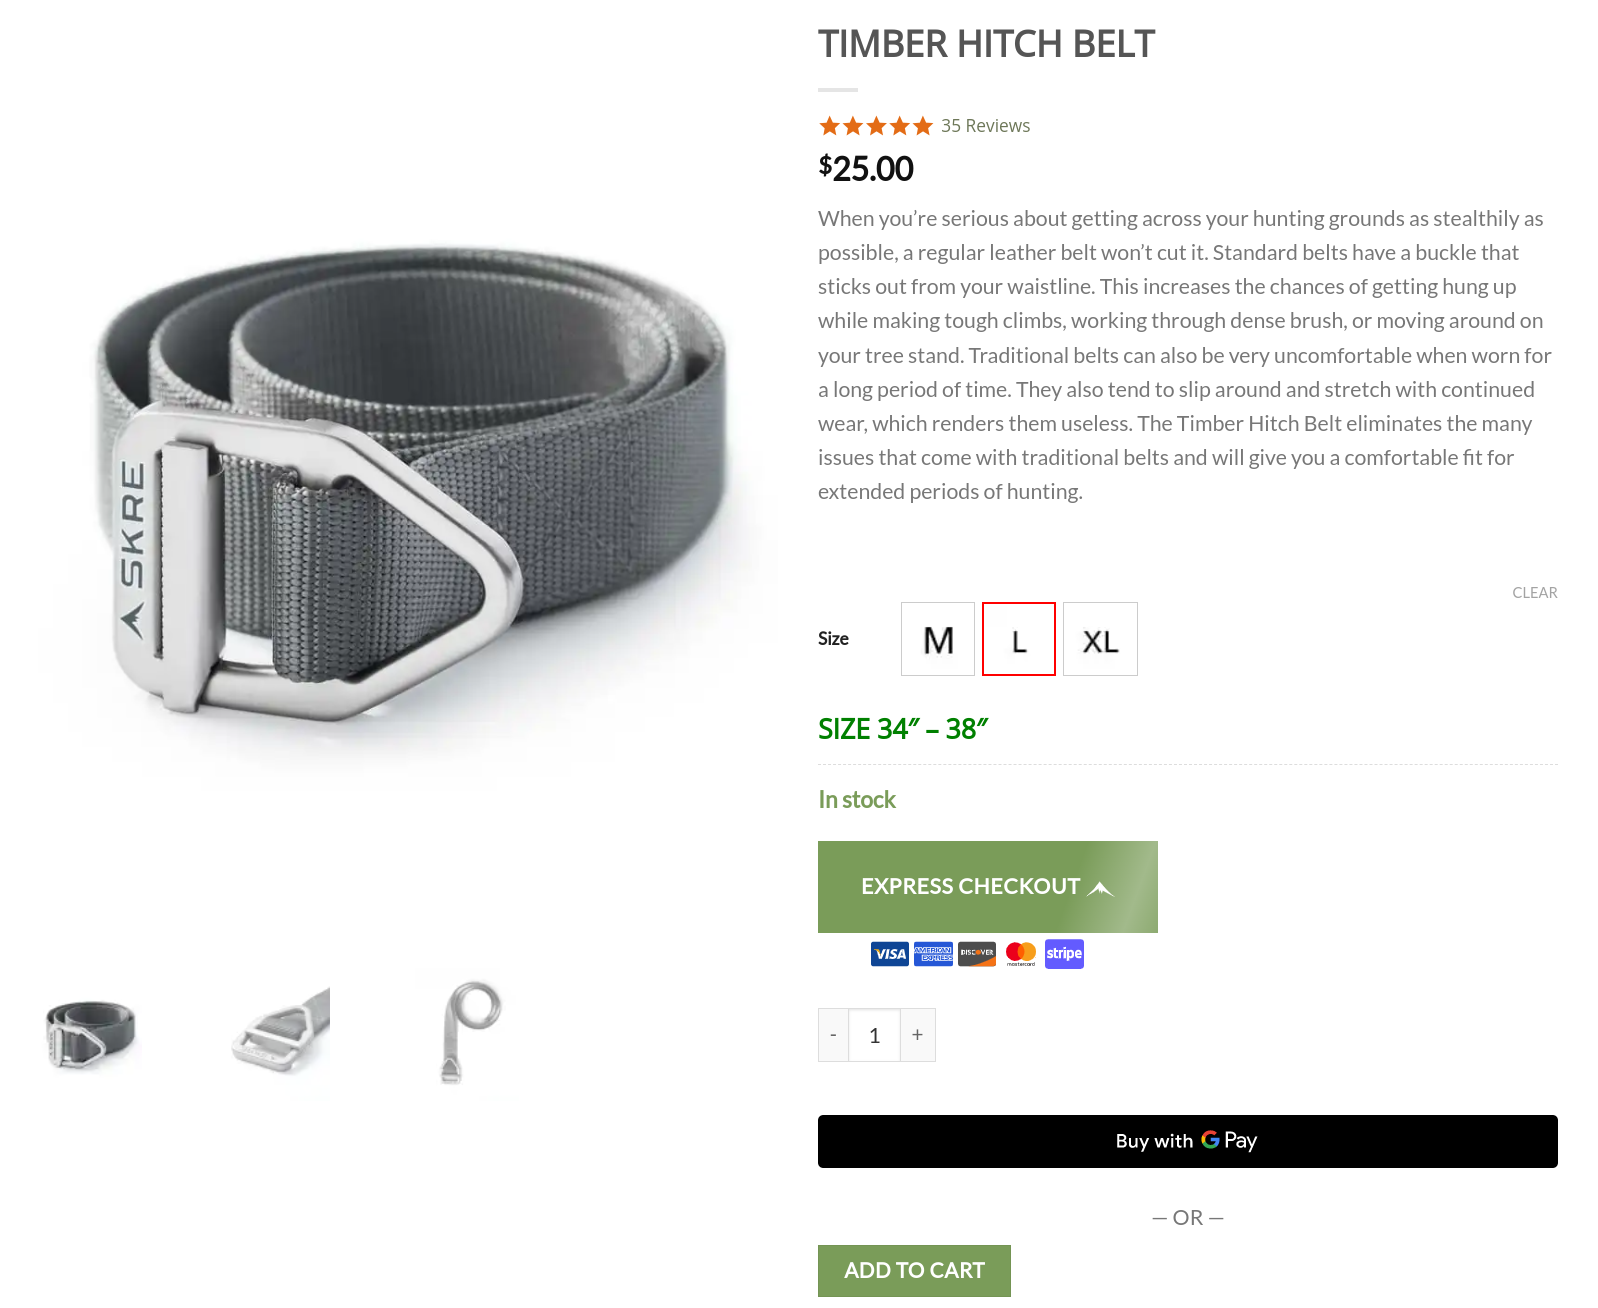Screen dimensions: 1598x1308
Task: Buy with Google Pay
Action: pos(1188,1141)
